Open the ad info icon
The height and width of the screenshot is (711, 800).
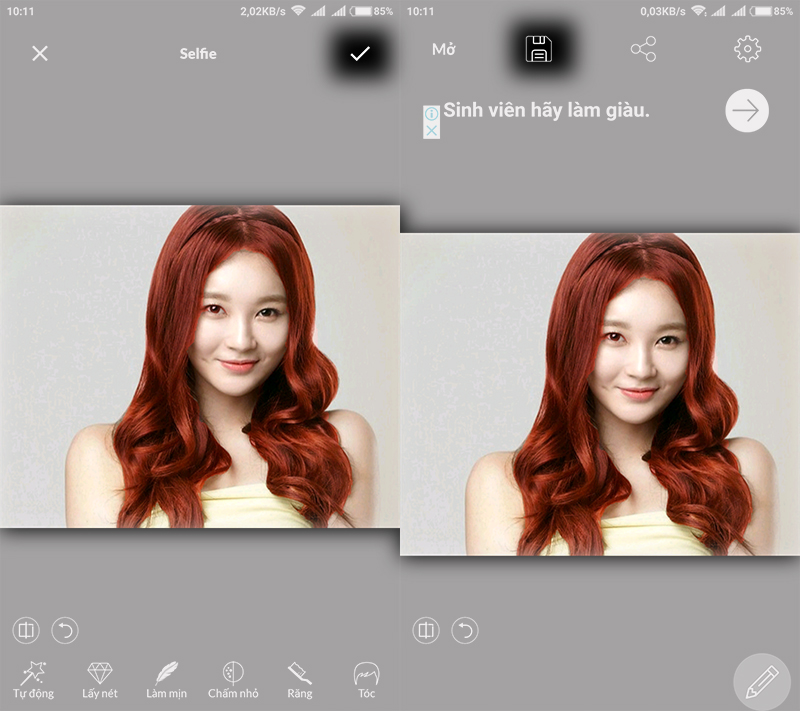431,113
